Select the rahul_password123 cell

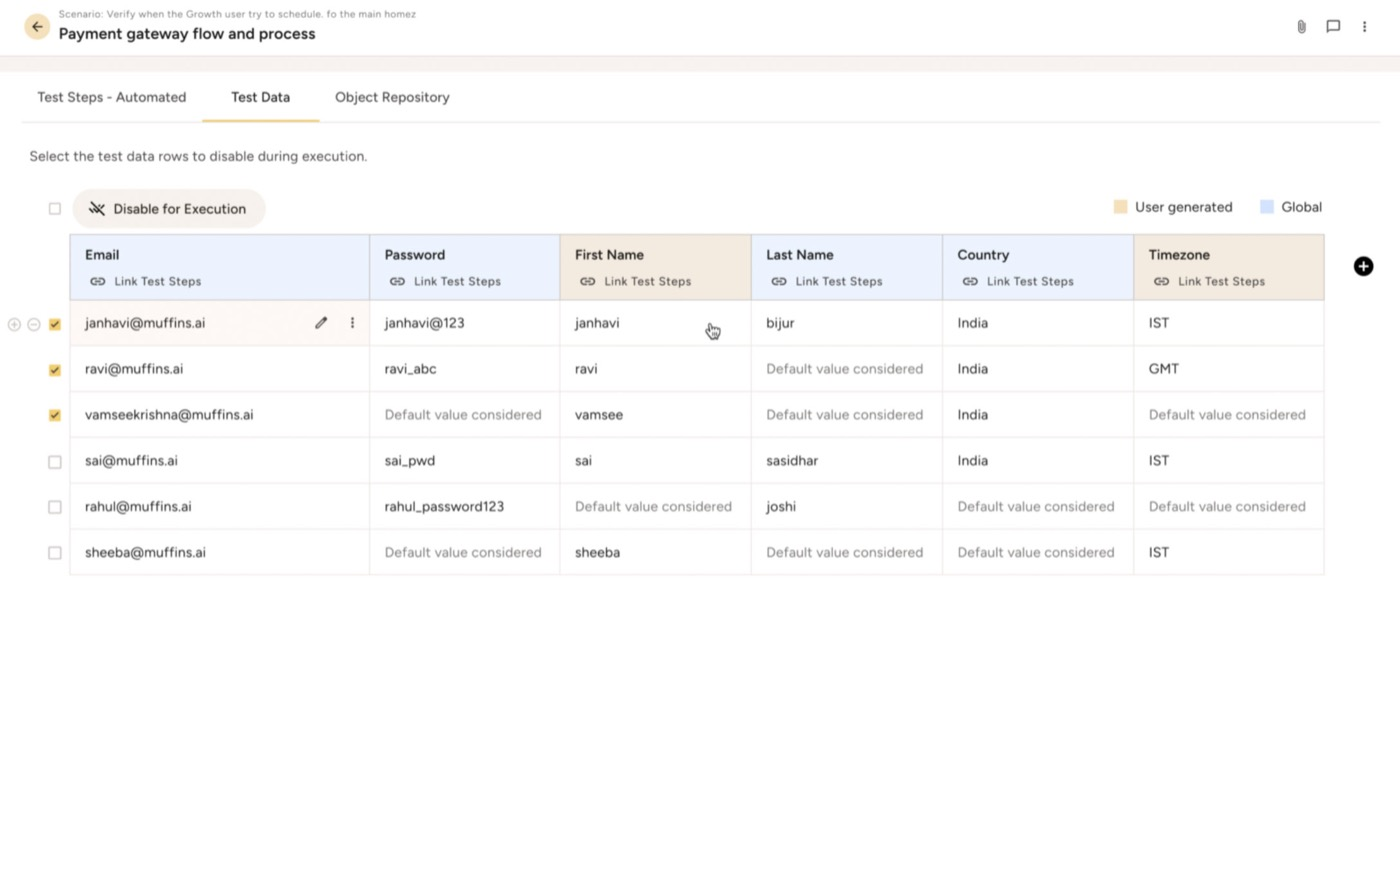465,507
